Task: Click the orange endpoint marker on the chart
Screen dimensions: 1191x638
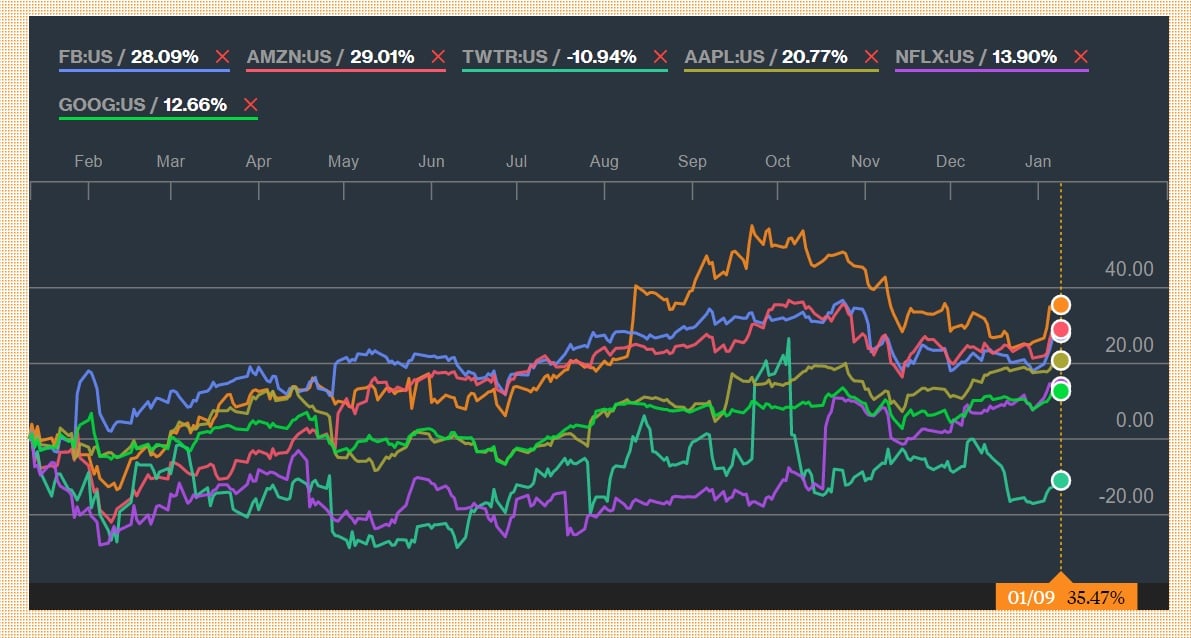Action: [x=1061, y=305]
